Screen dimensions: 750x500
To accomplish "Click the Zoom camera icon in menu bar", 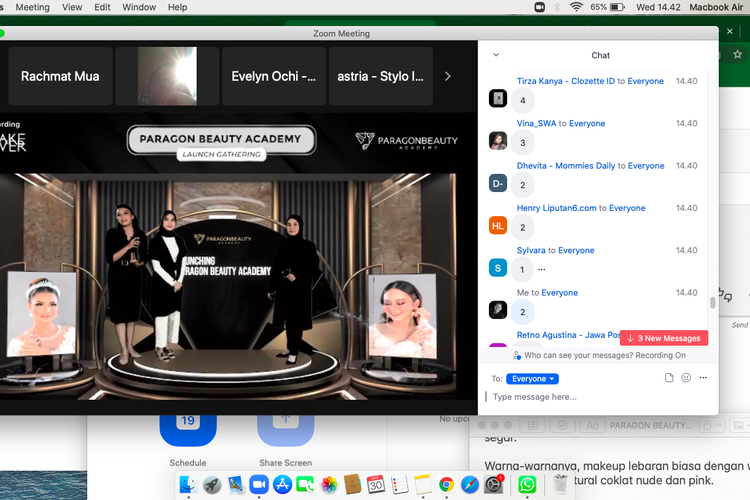I will 541,7.
